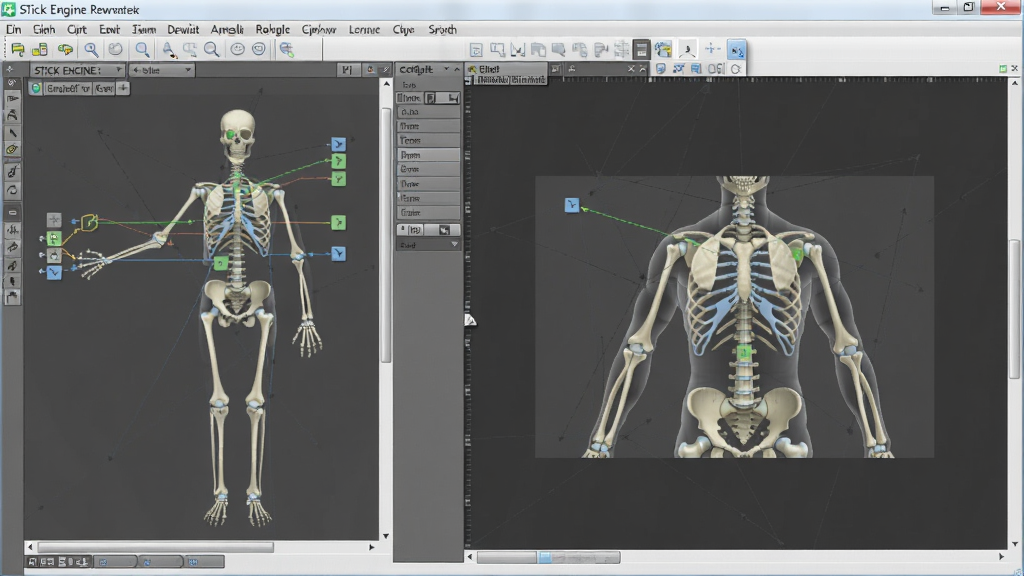Click the yellow stacked-boxes toolbar icon

[40, 49]
